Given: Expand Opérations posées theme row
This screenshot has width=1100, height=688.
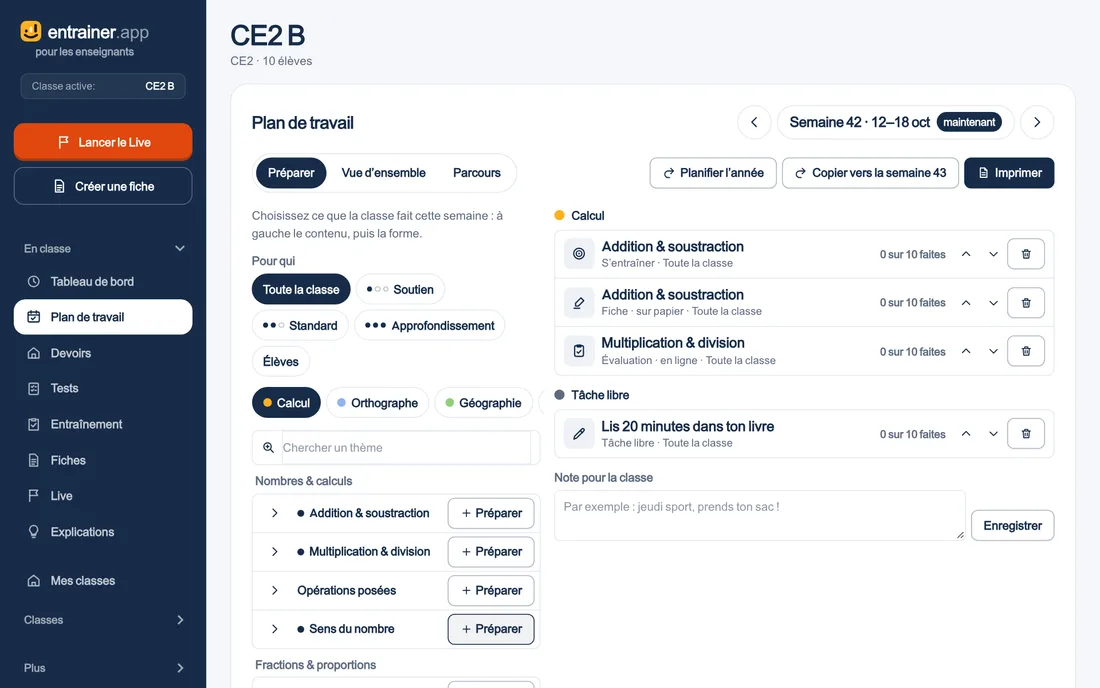Looking at the screenshot, I should 274,591.
